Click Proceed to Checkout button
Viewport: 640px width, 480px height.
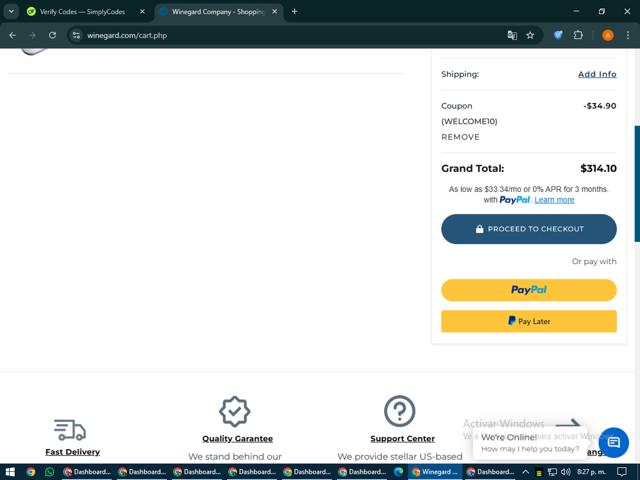(x=529, y=229)
